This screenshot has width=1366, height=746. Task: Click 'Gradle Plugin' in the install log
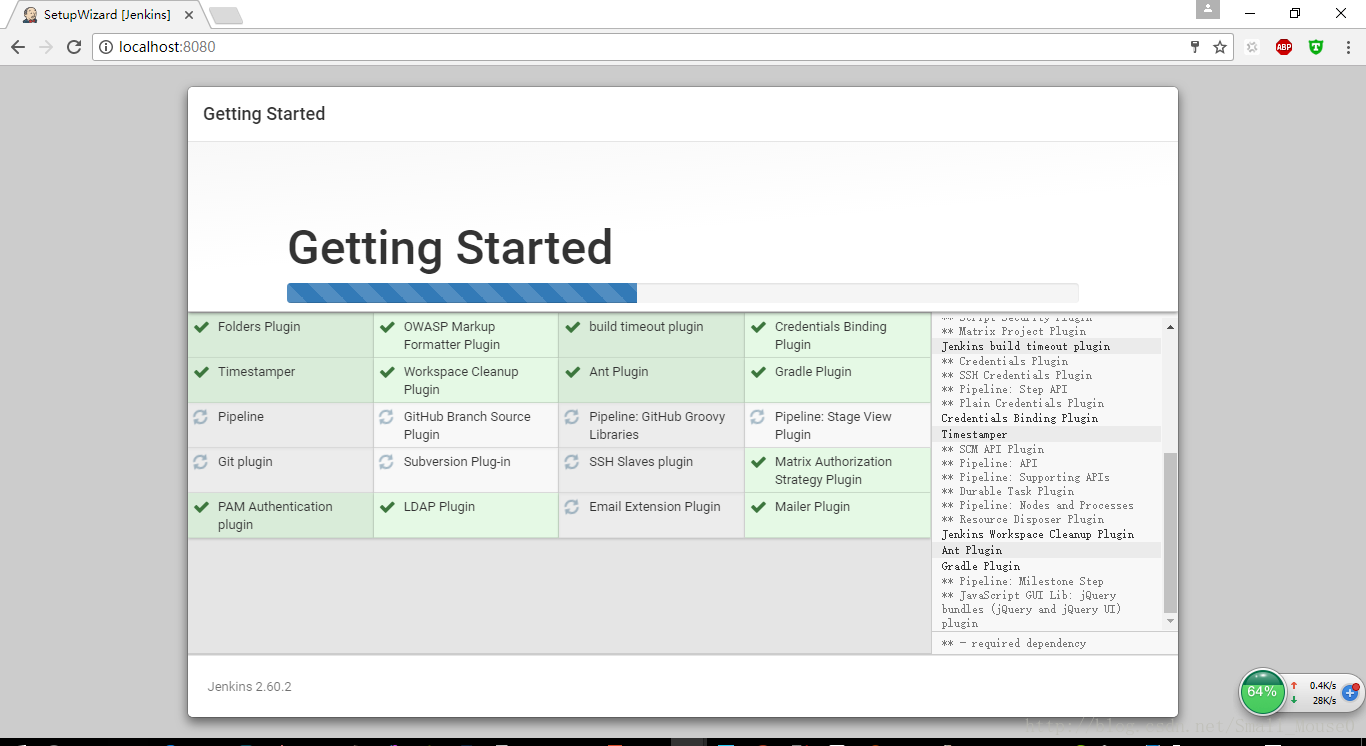click(x=981, y=566)
